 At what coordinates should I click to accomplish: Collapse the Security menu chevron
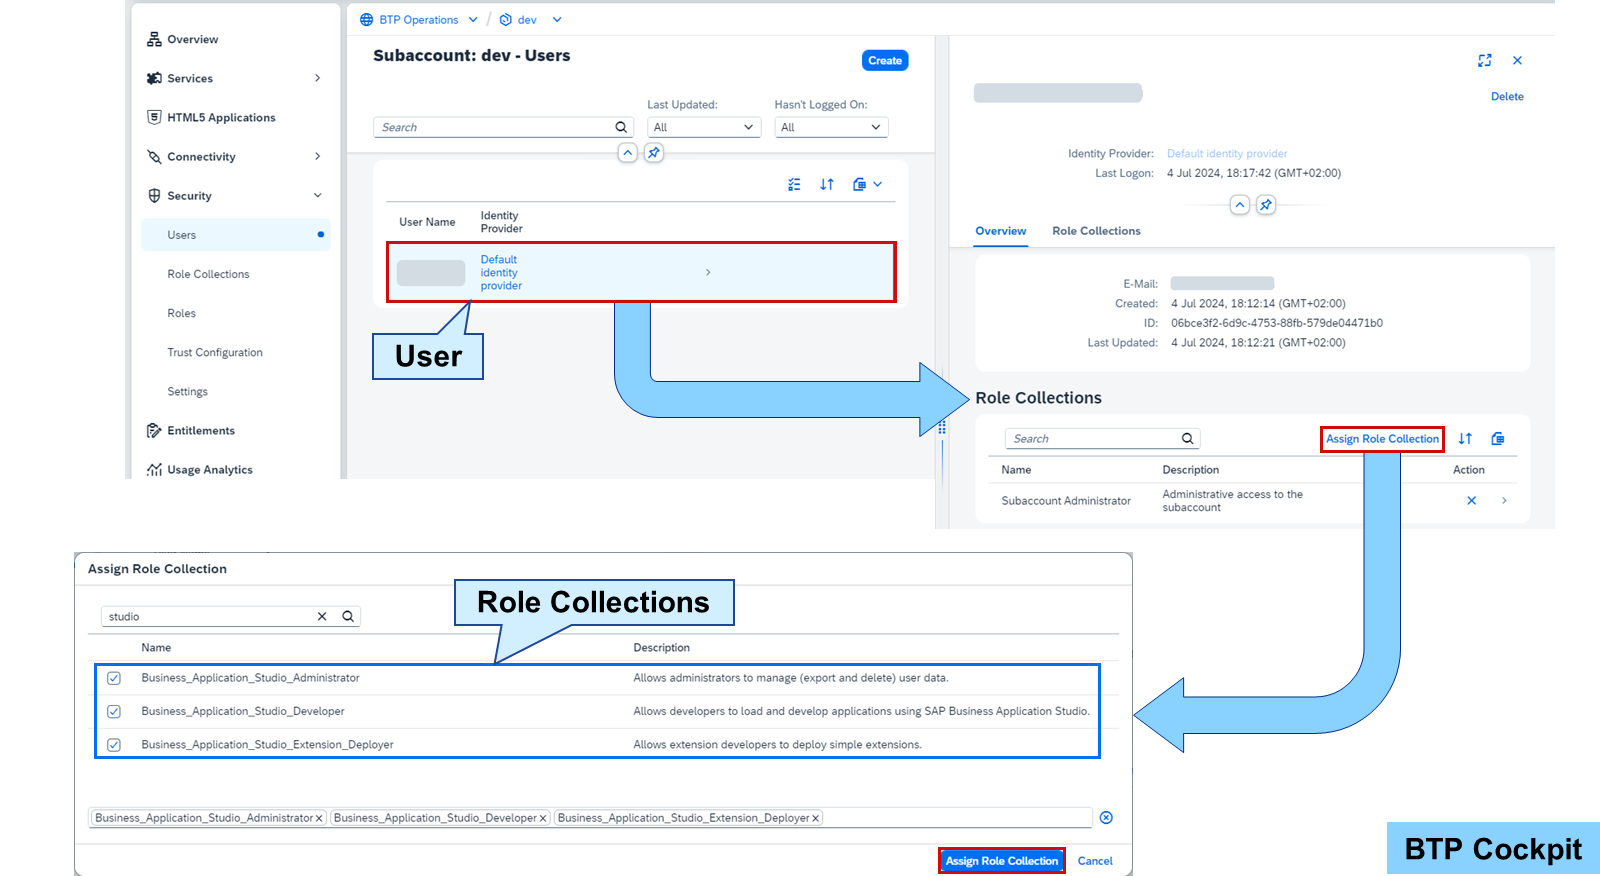tap(318, 196)
